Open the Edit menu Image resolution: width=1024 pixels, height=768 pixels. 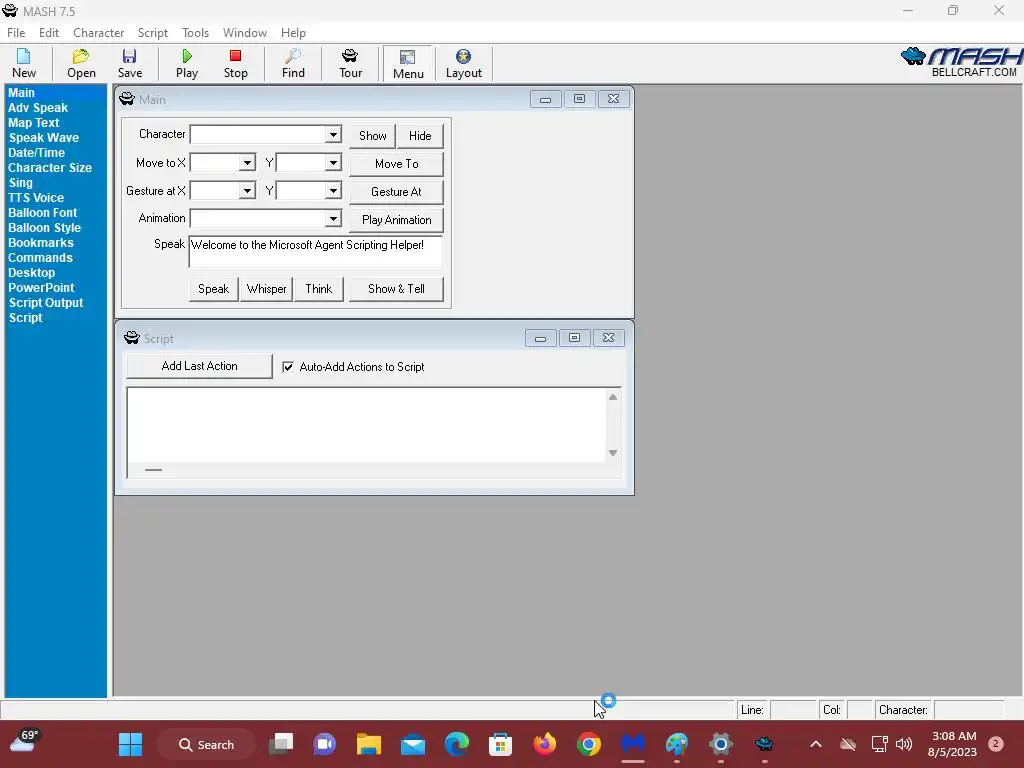pyautogui.click(x=49, y=33)
